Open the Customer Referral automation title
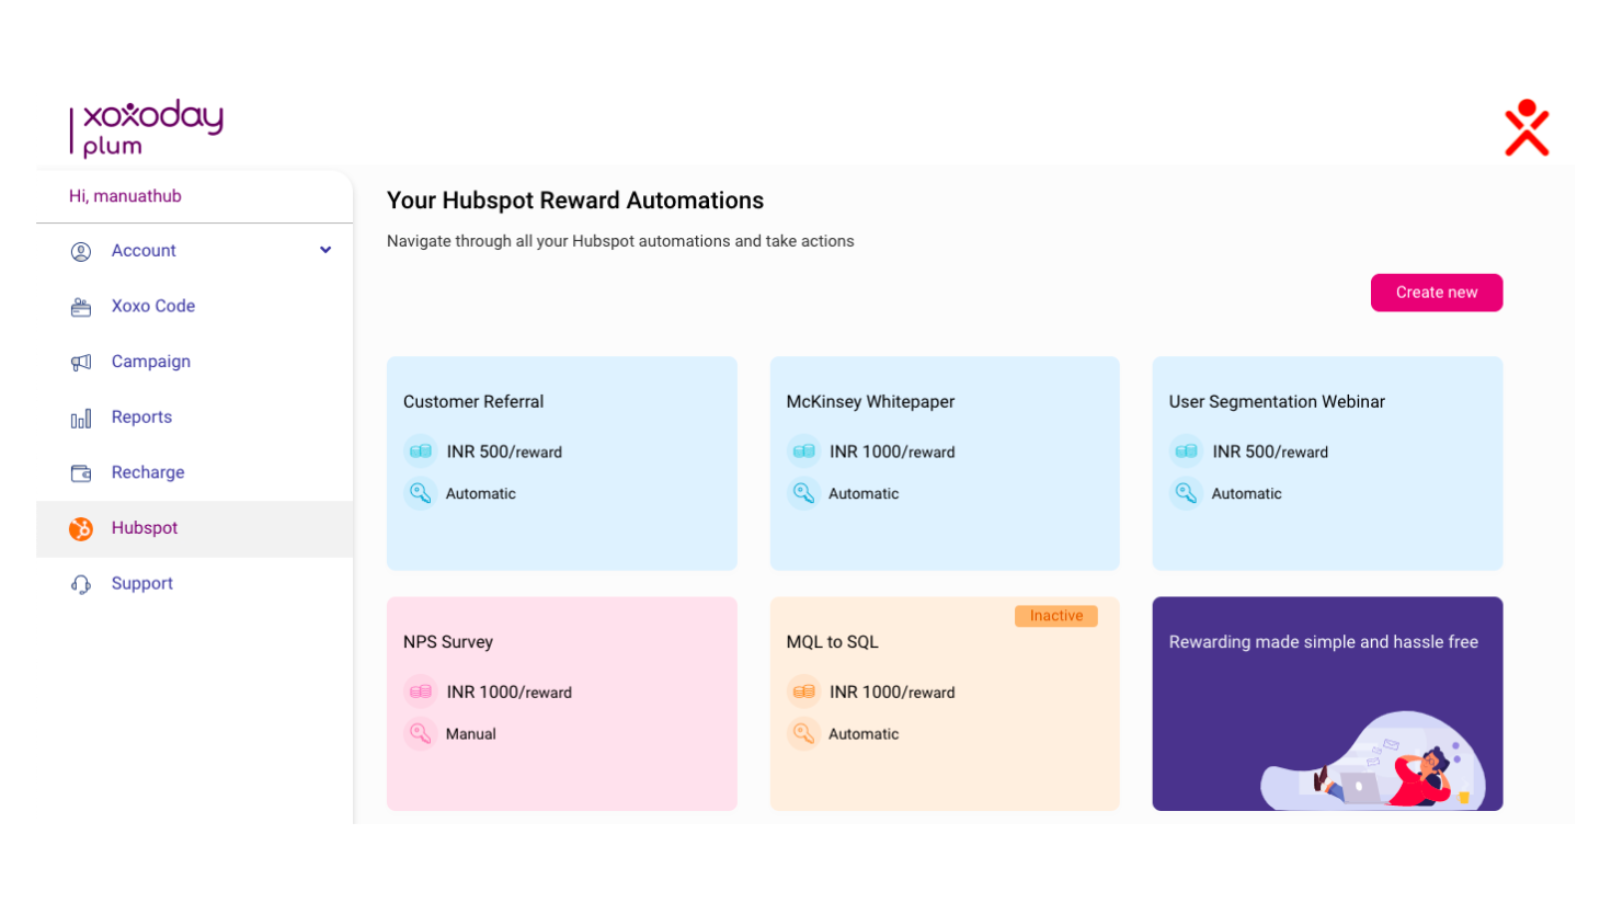The width and height of the screenshot is (1600, 900). 473,401
